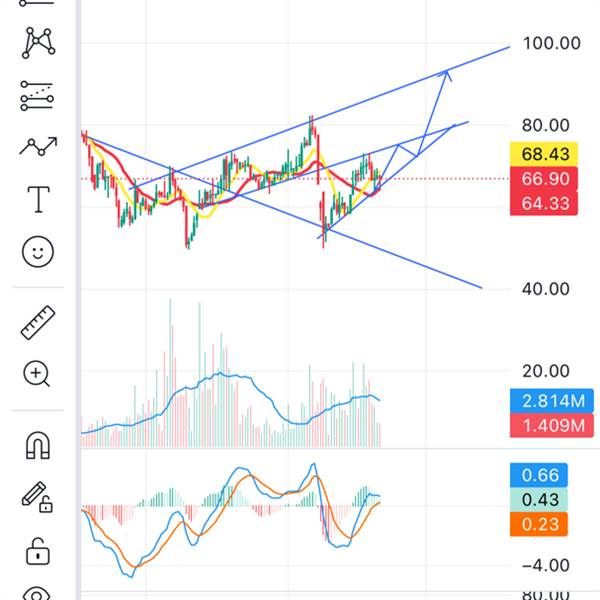The image size is (600, 600).
Task: Click the blue 0.66 MACD label
Action: coord(539,475)
